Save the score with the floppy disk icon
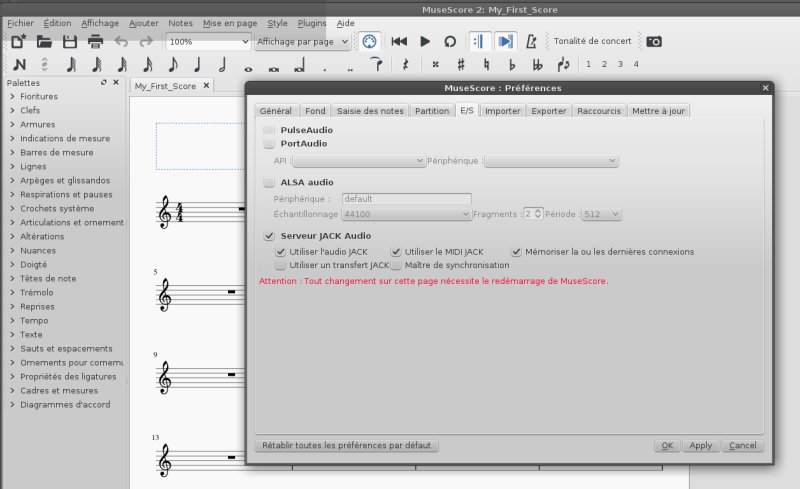This screenshot has width=800, height=489. [x=70, y=41]
